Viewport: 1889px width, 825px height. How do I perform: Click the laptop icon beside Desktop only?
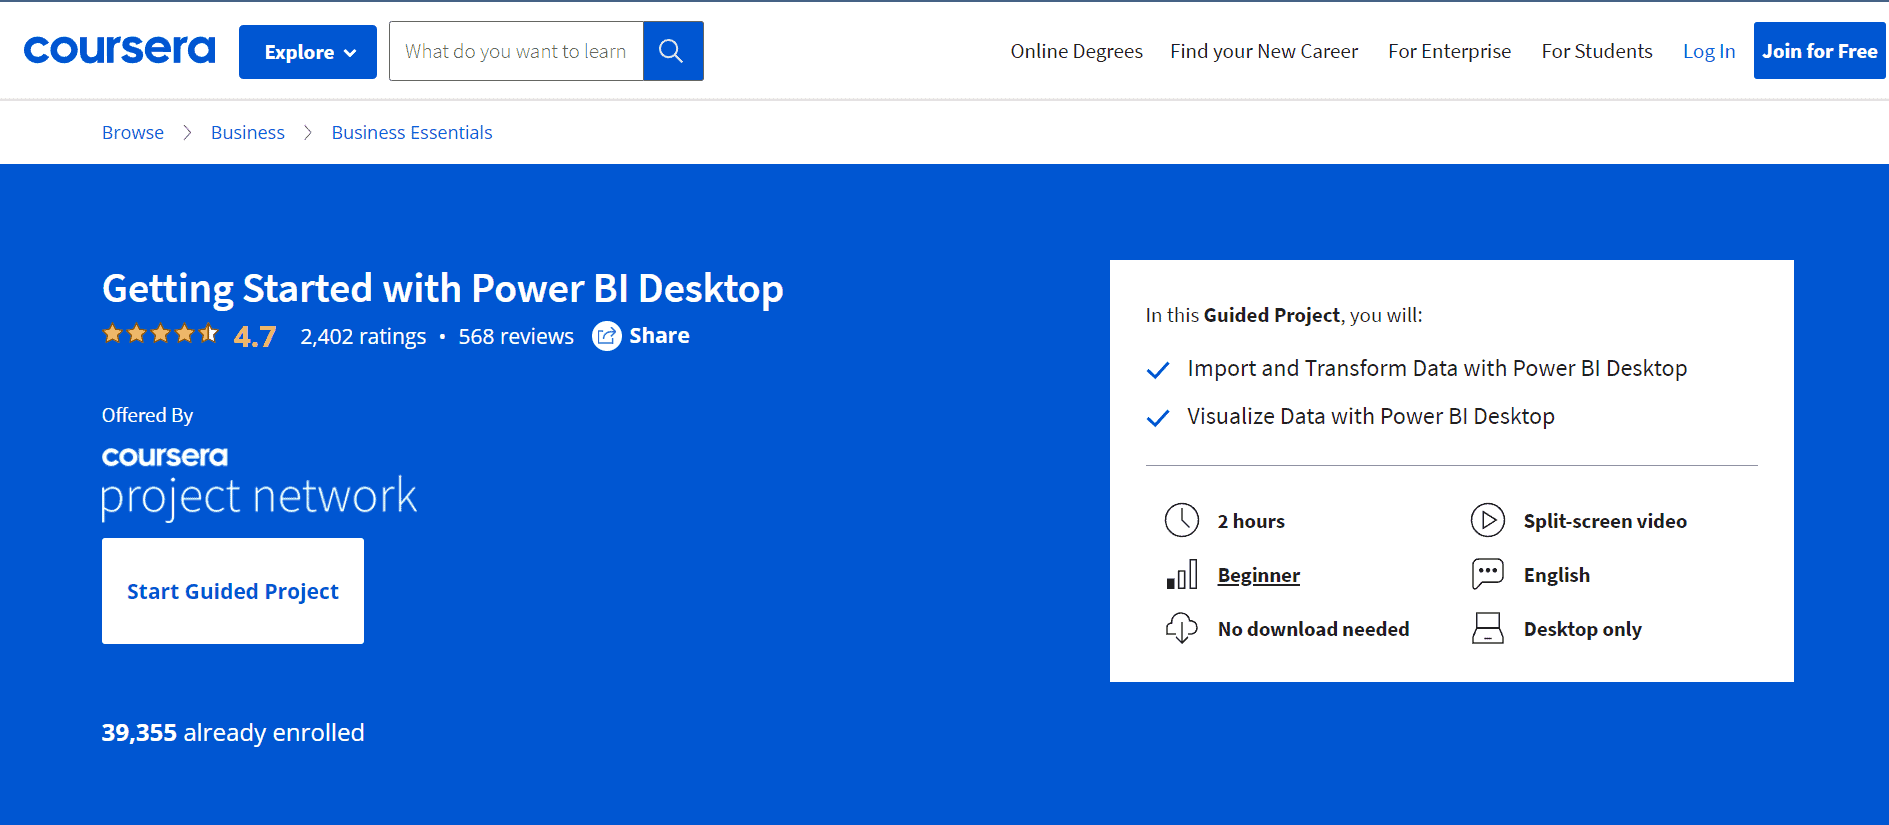click(1488, 628)
